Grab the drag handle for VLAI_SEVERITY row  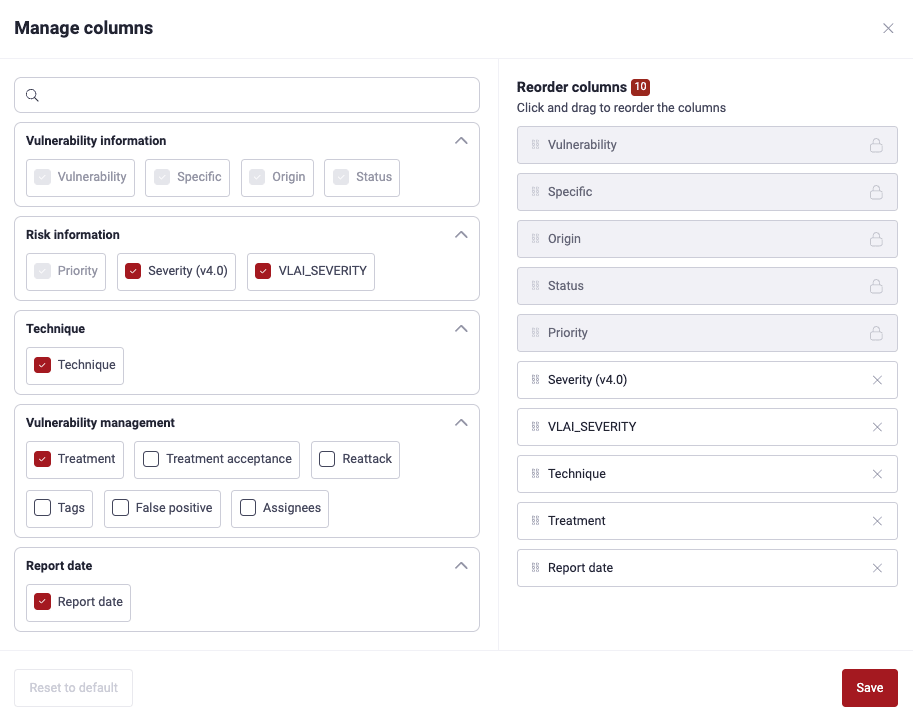(x=535, y=427)
